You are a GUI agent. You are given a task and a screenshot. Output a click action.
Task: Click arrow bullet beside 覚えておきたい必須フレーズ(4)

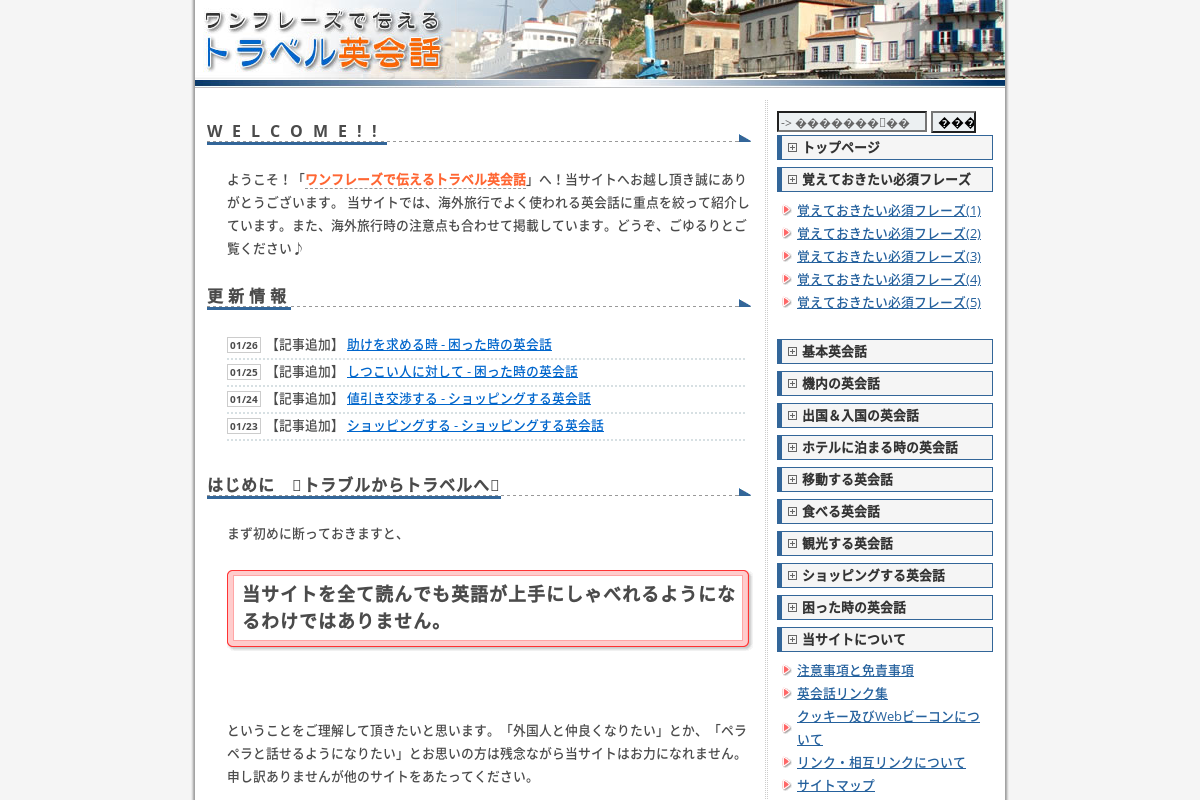[787, 279]
